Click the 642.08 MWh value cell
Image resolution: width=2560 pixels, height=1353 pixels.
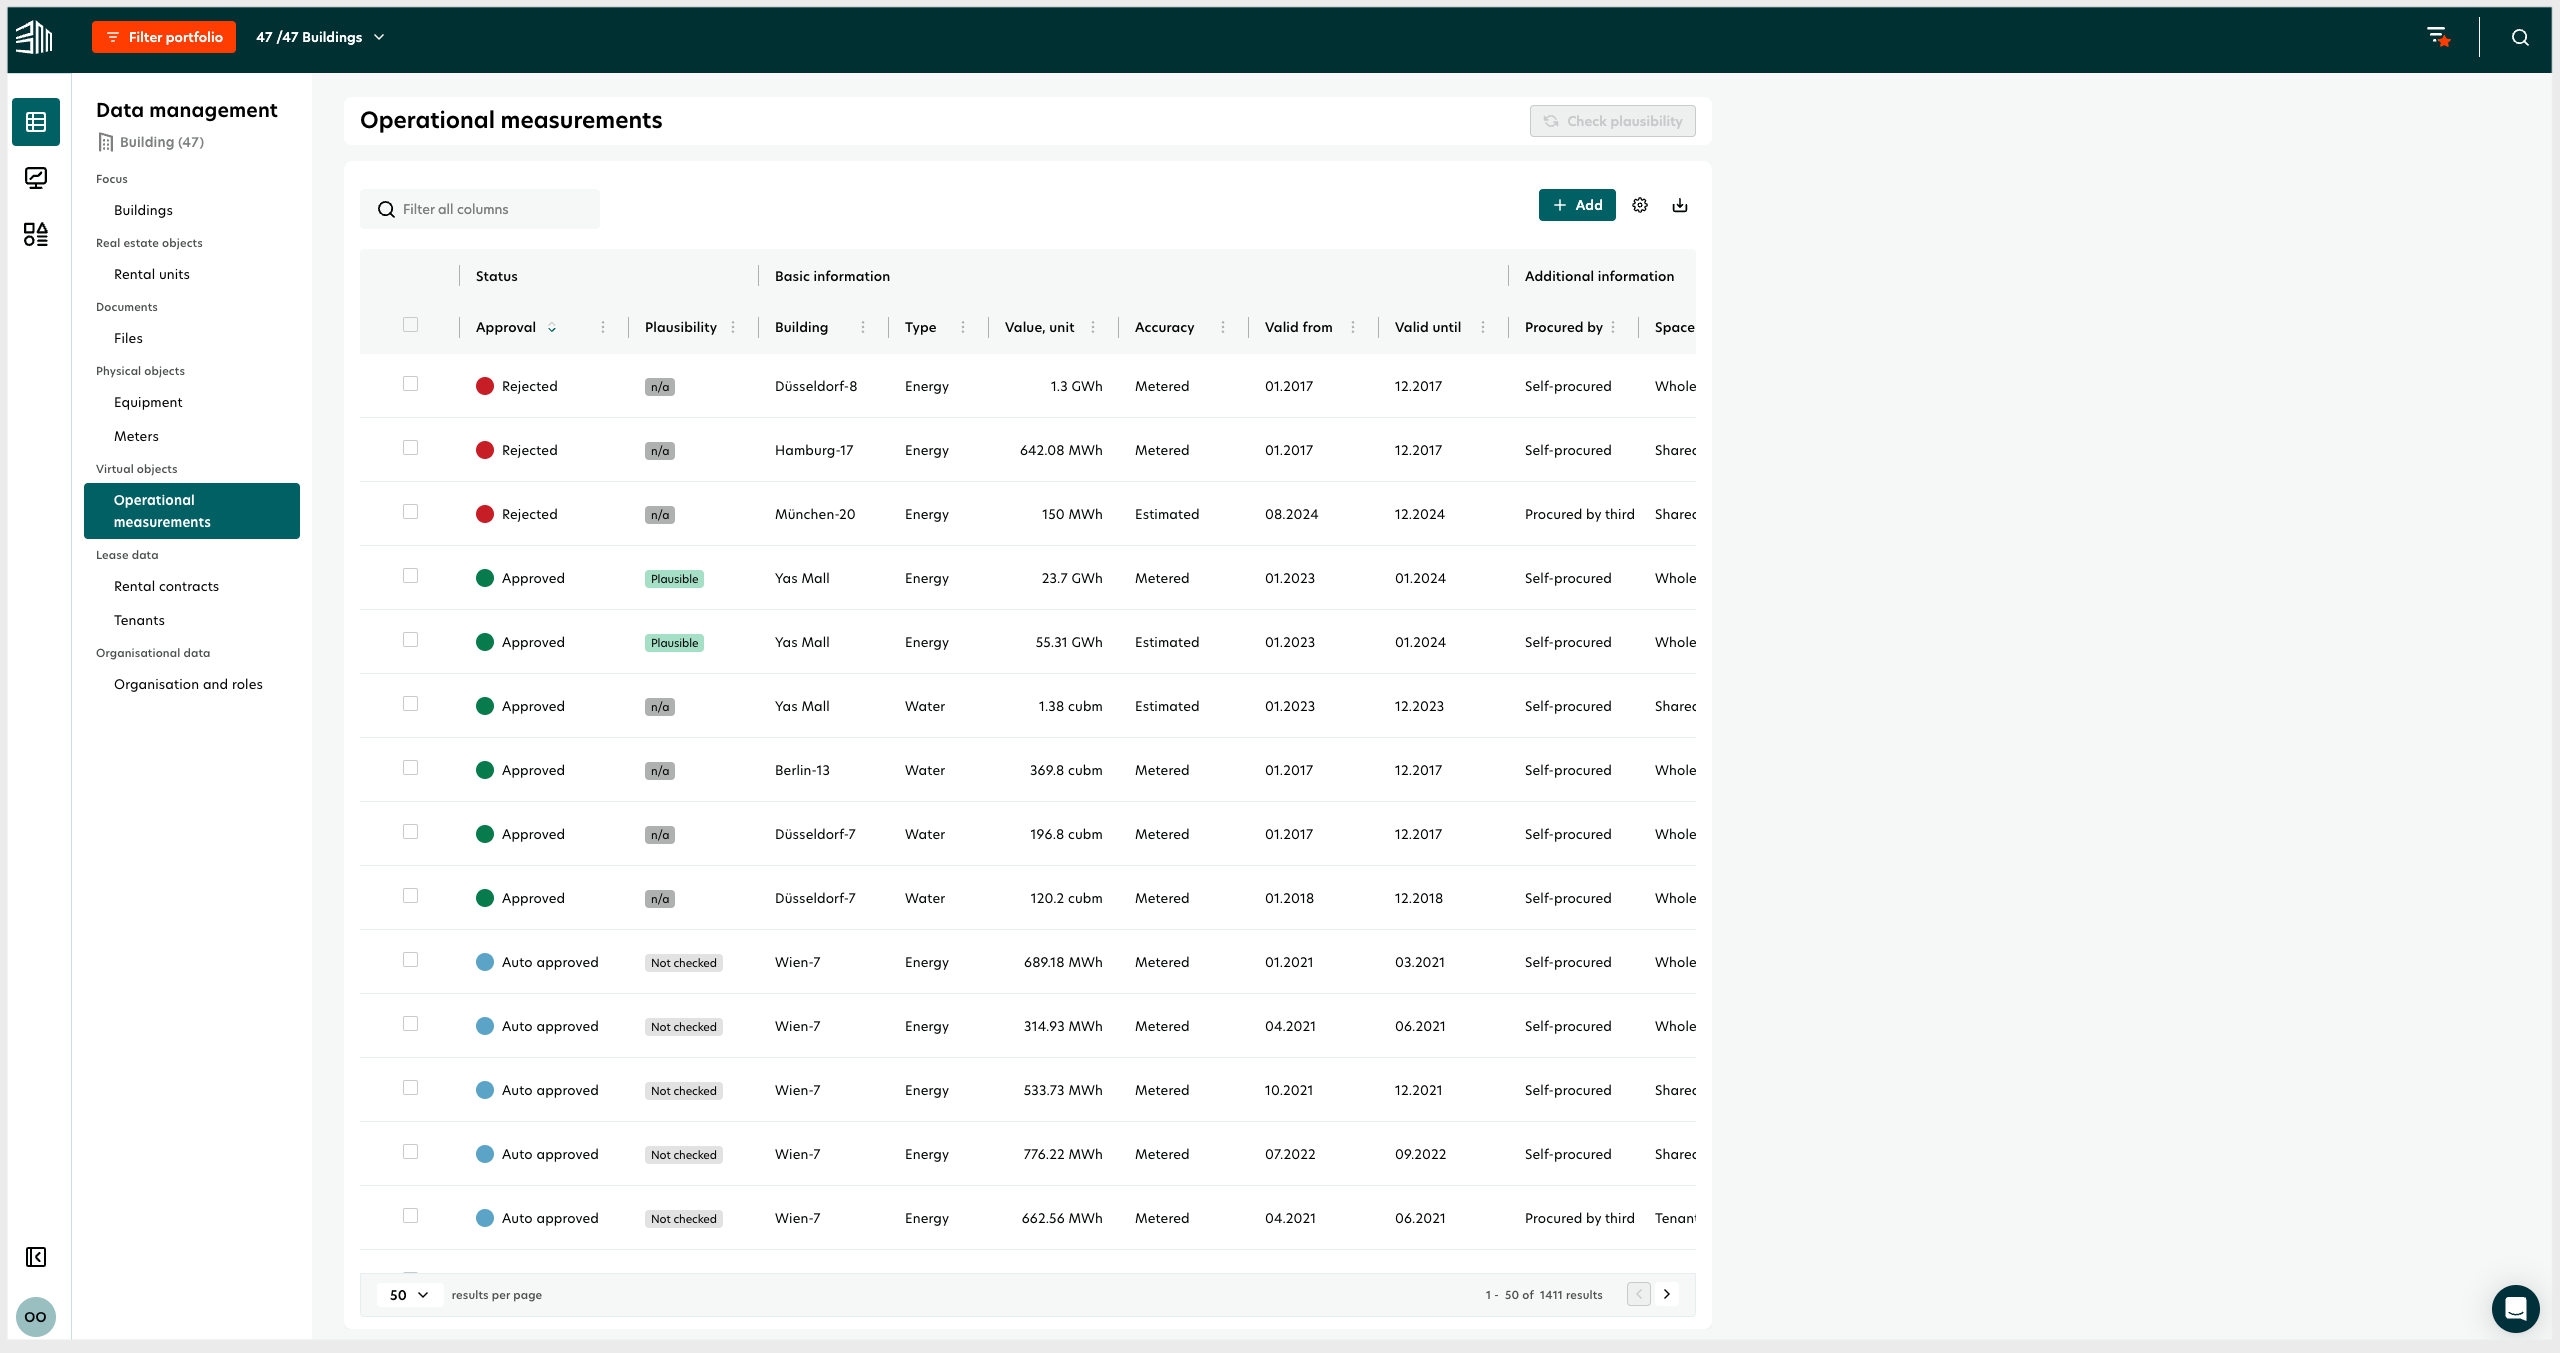coord(1061,450)
